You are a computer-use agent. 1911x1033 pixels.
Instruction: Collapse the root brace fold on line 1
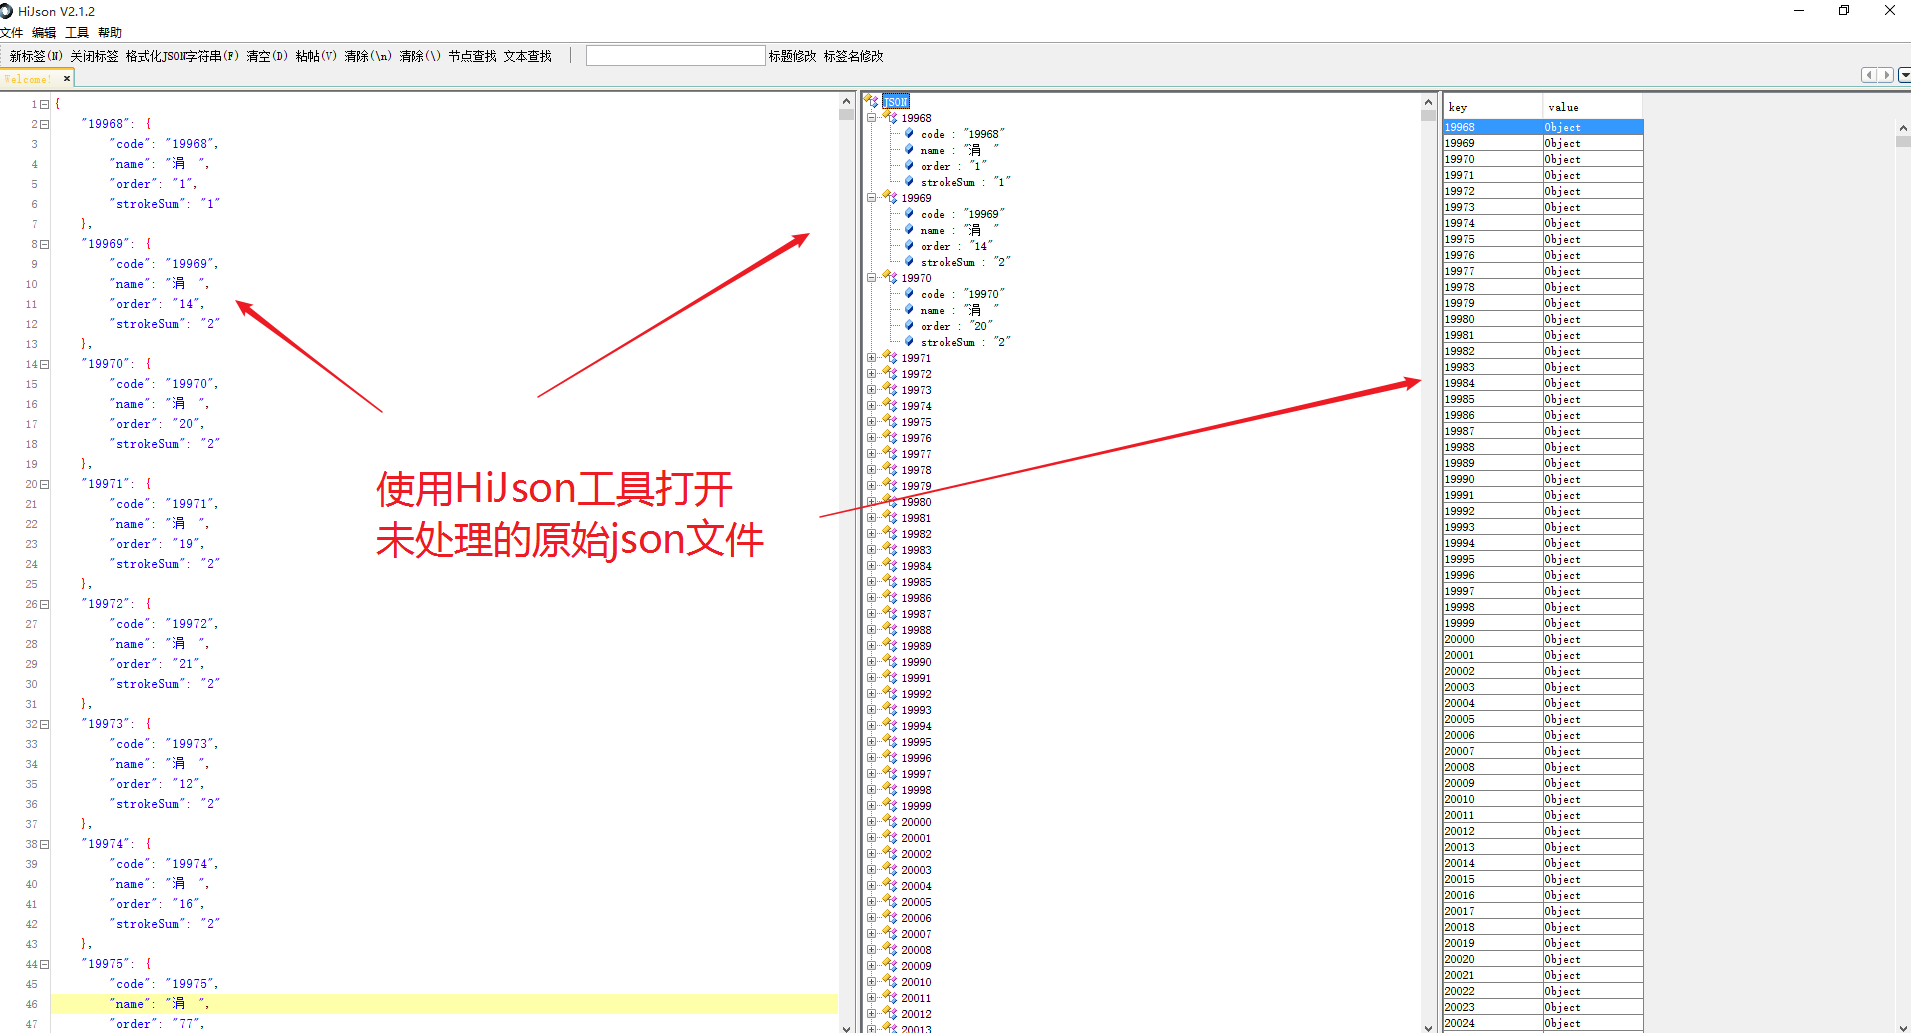[44, 104]
